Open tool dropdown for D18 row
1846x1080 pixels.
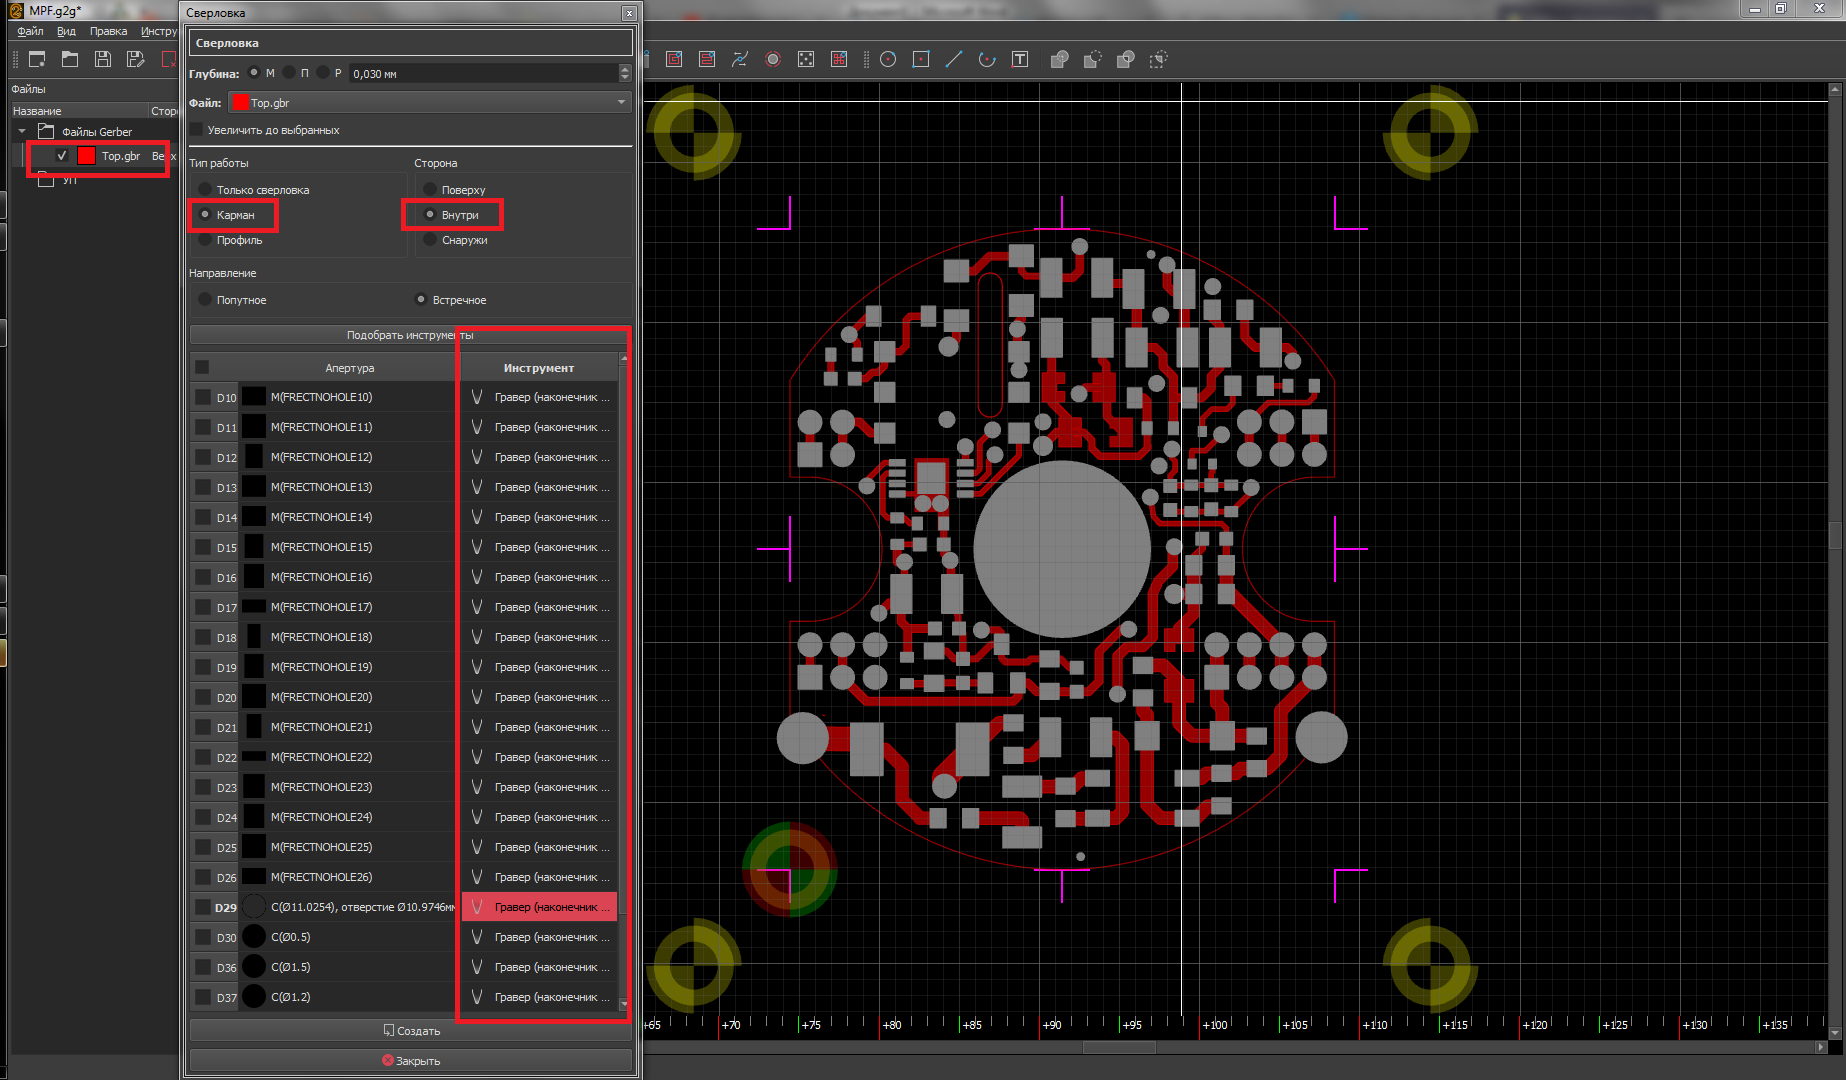(x=539, y=637)
